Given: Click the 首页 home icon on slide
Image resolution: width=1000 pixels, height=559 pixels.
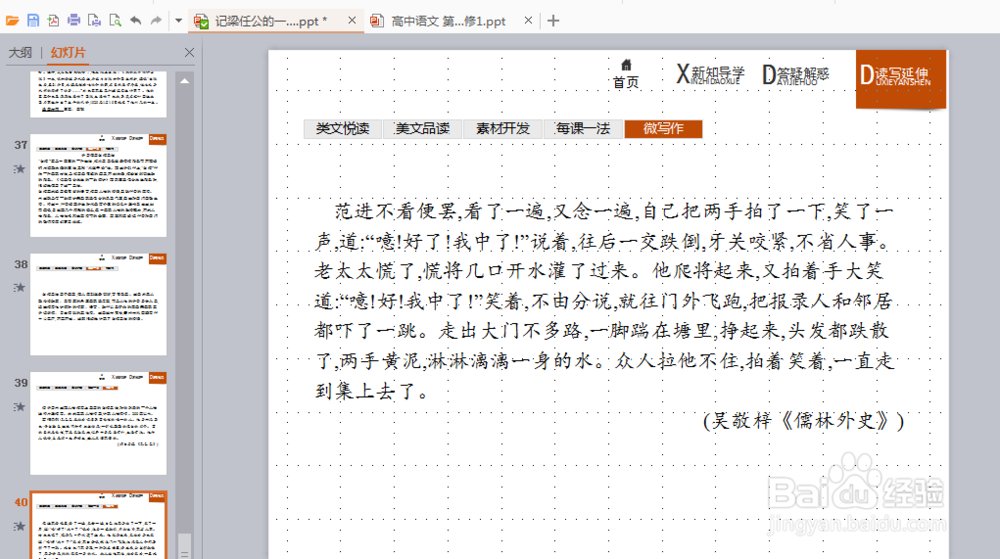Looking at the screenshot, I should pos(626,74).
